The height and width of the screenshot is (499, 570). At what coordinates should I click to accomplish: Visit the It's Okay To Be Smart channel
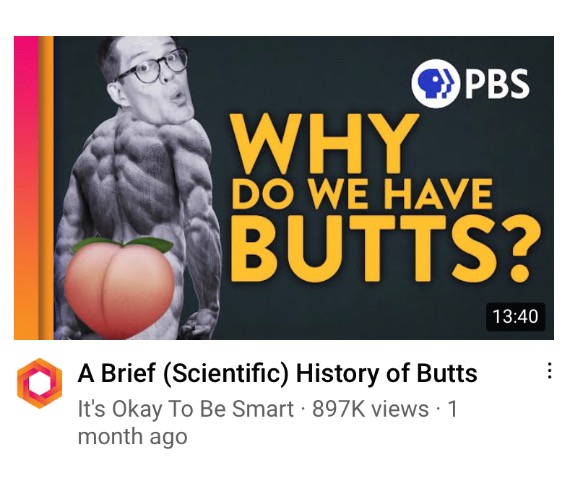tap(186, 409)
